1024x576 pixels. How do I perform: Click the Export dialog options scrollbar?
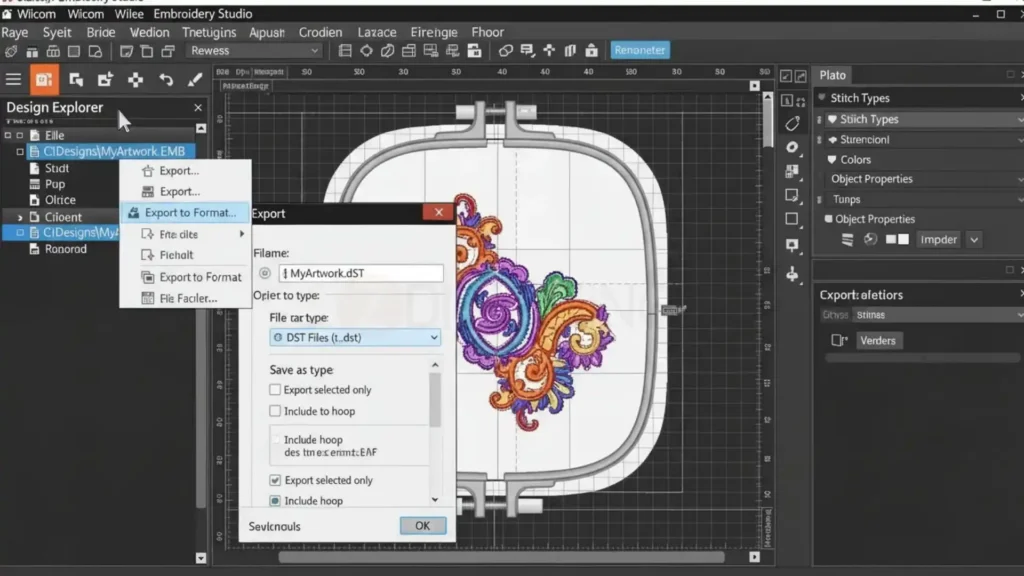pyautogui.click(x=435, y=400)
